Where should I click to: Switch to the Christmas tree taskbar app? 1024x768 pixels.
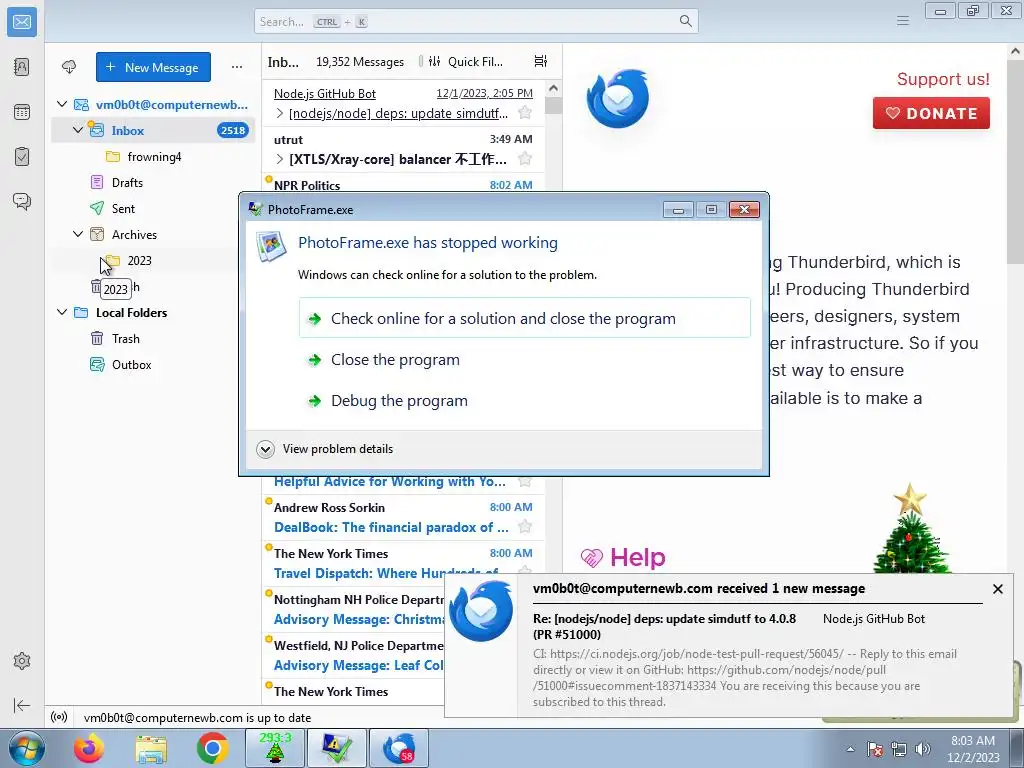(x=275, y=748)
